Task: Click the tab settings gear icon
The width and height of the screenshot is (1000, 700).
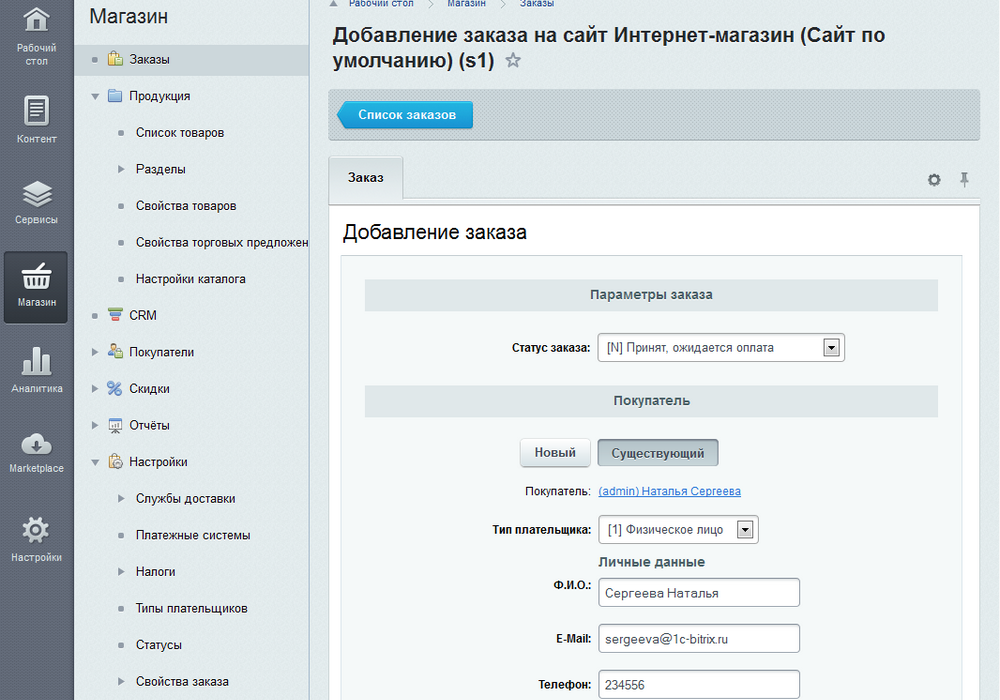Action: tap(934, 180)
